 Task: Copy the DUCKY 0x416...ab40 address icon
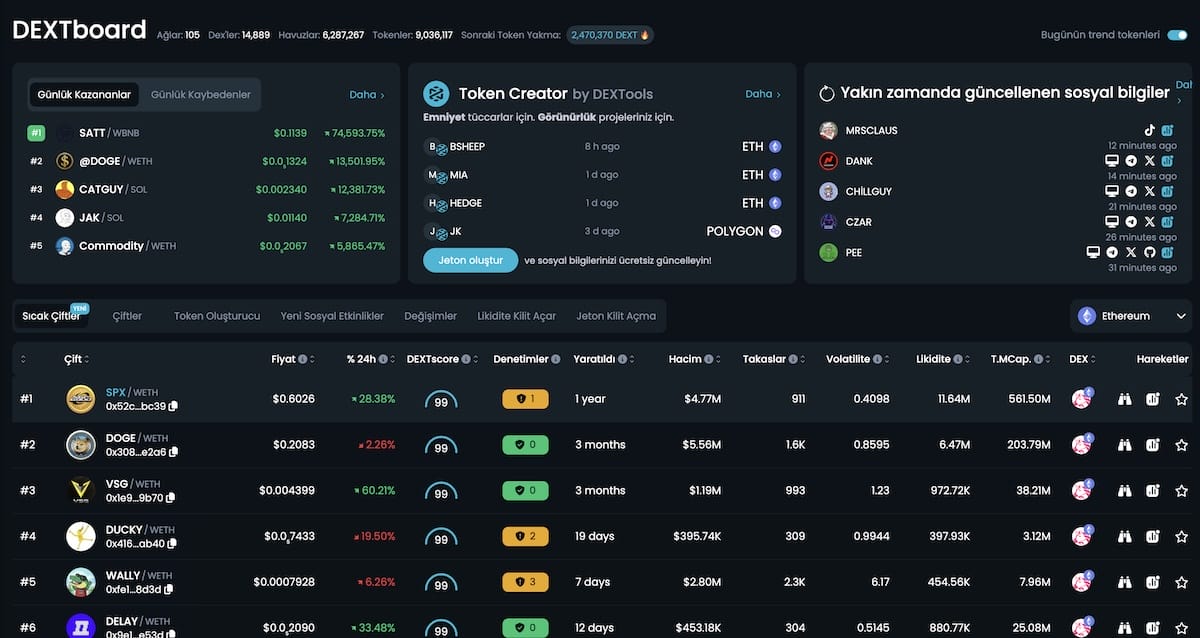click(172, 544)
